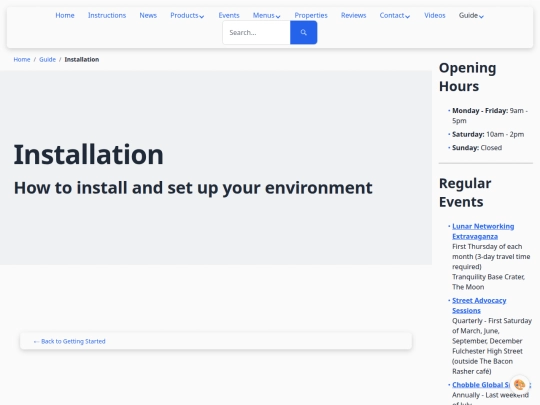
Task: Open the palette theme switcher icon
Action: [x=519, y=384]
